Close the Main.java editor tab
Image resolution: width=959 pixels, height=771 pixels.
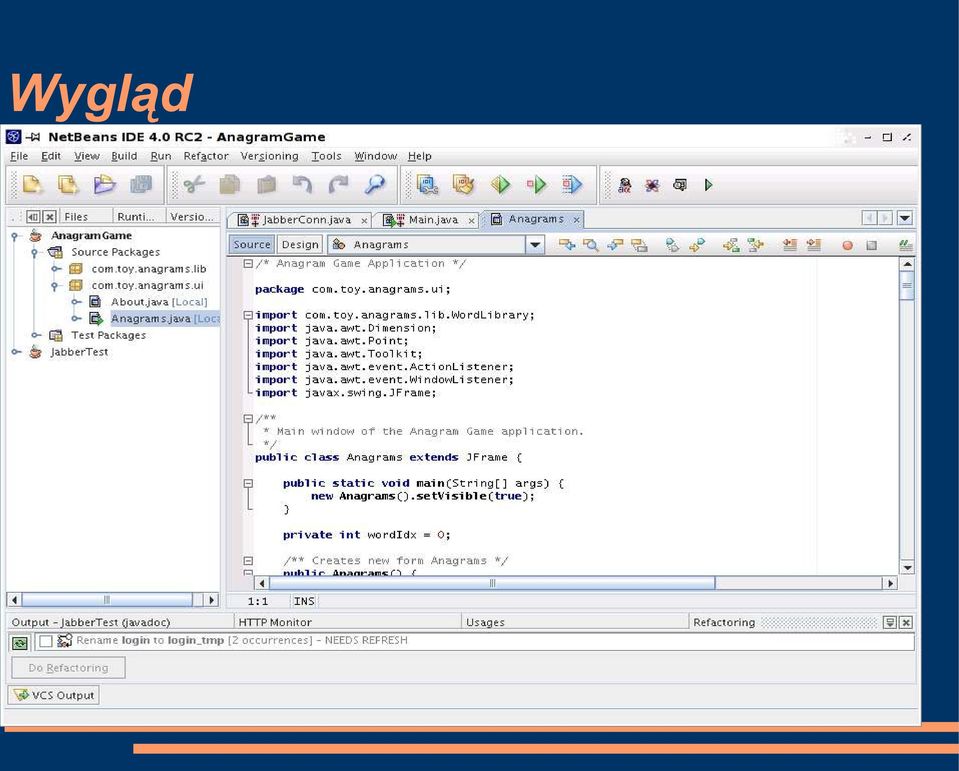point(472,221)
